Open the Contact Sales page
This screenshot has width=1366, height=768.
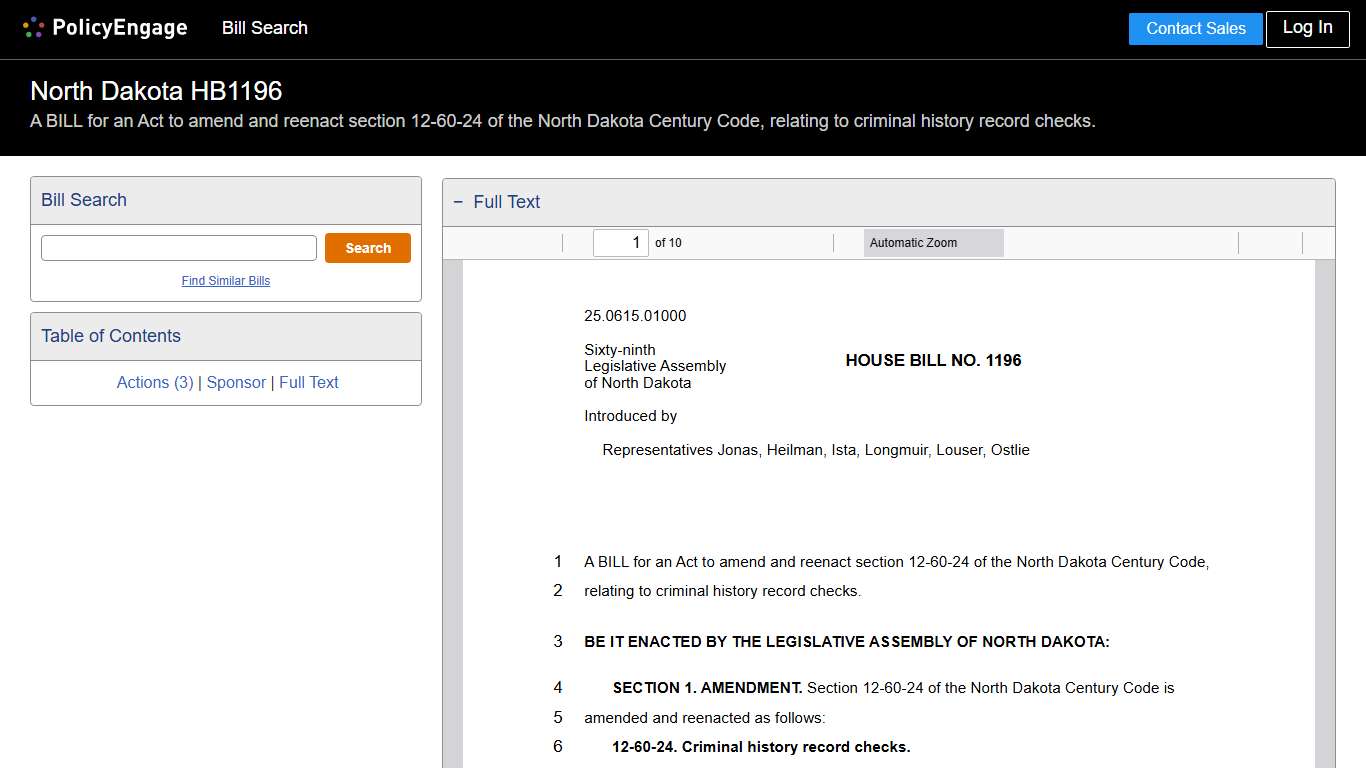pos(1195,28)
